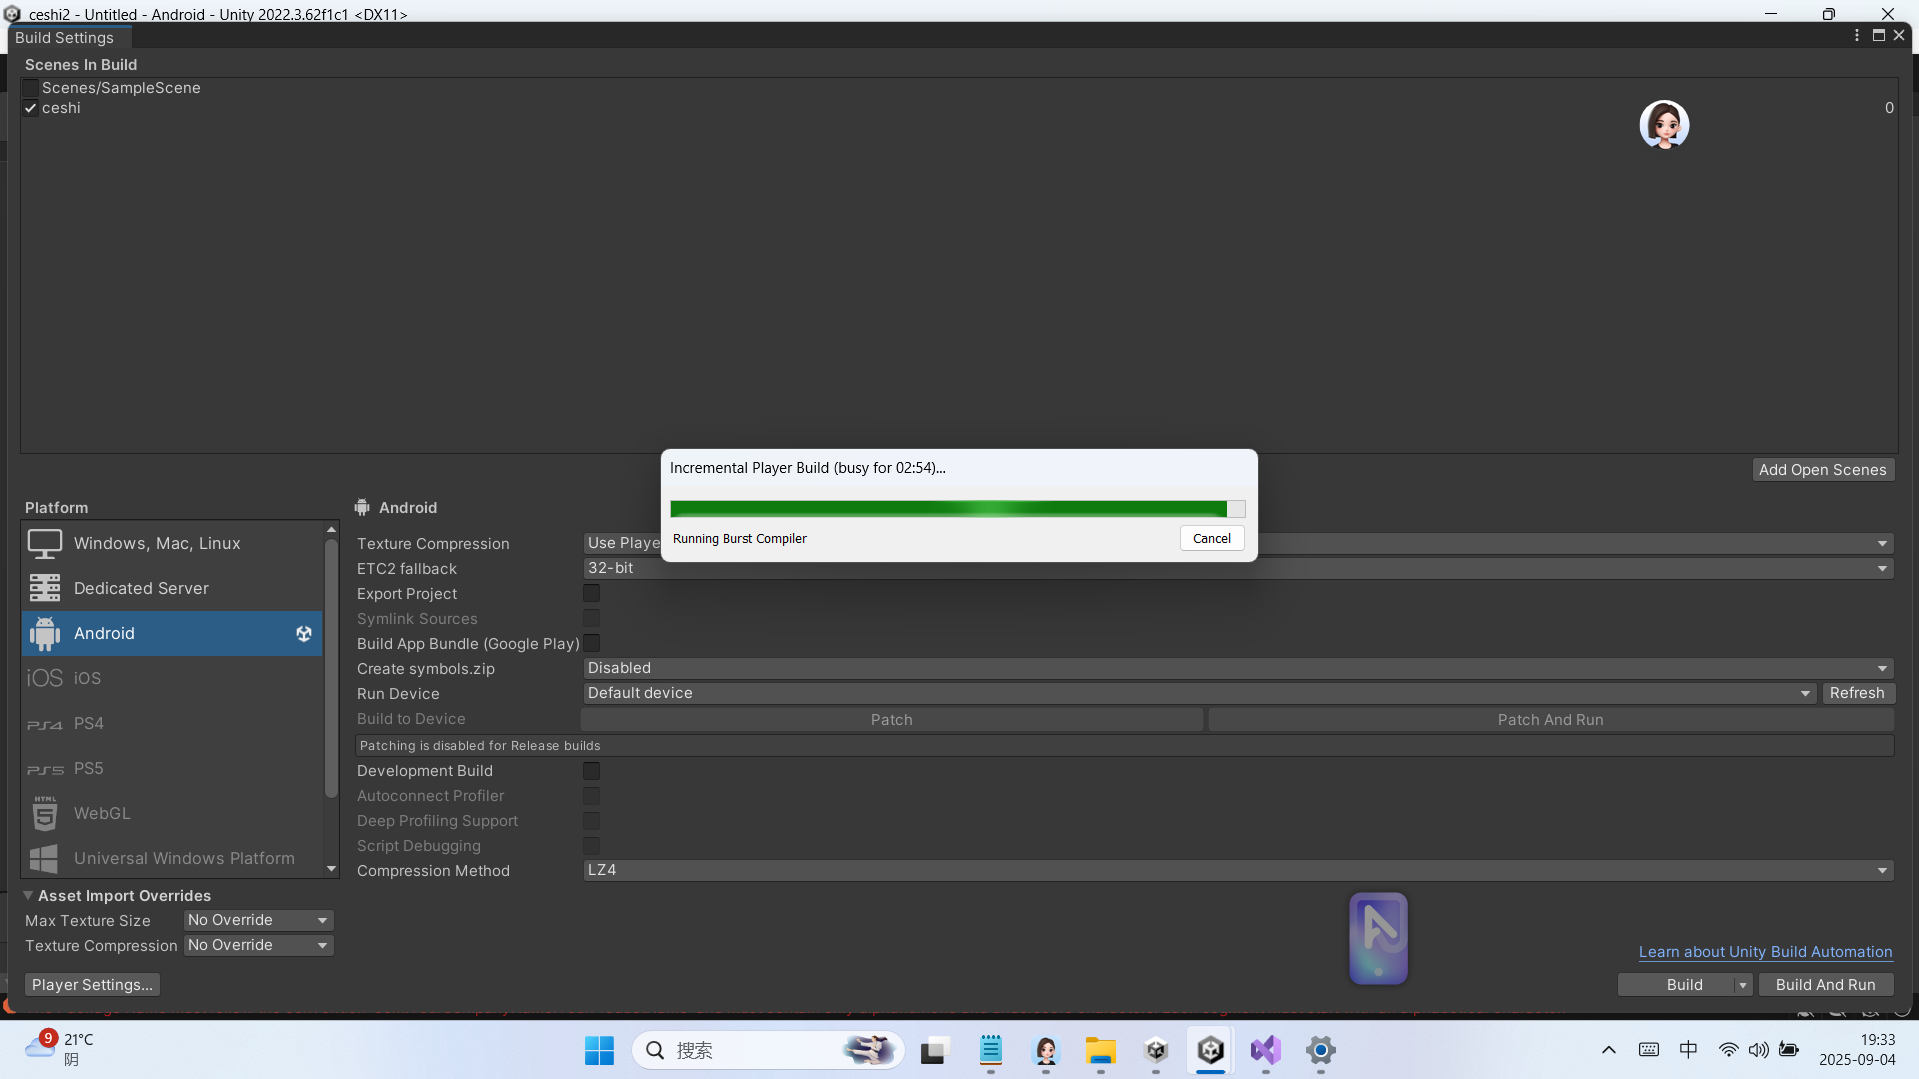Viewport: 1919px width, 1079px height.
Task: Click the Android robot platform icon
Action: click(45, 634)
